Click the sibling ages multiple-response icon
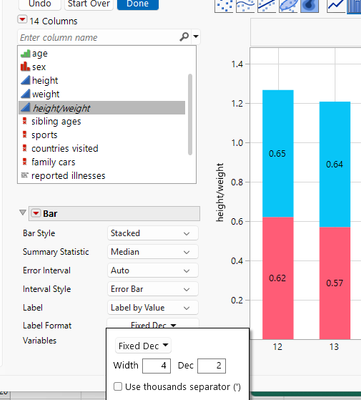The height and width of the screenshot is (400, 361). pyautogui.click(x=24, y=121)
